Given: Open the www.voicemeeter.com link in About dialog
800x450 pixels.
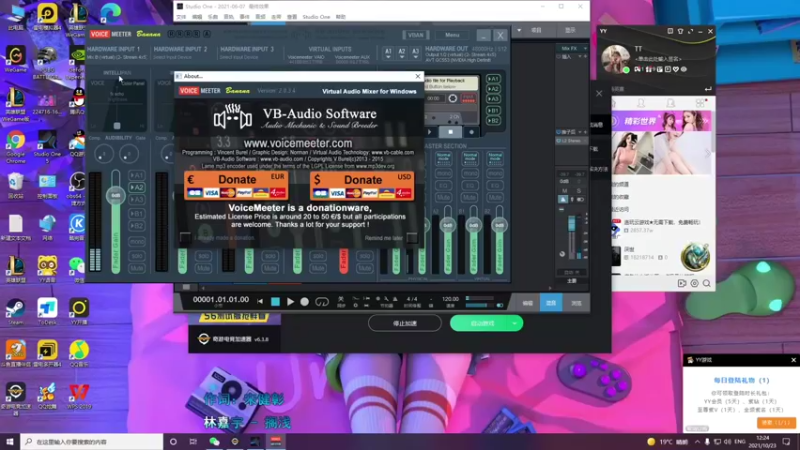Looking at the screenshot, I should coord(298,143).
